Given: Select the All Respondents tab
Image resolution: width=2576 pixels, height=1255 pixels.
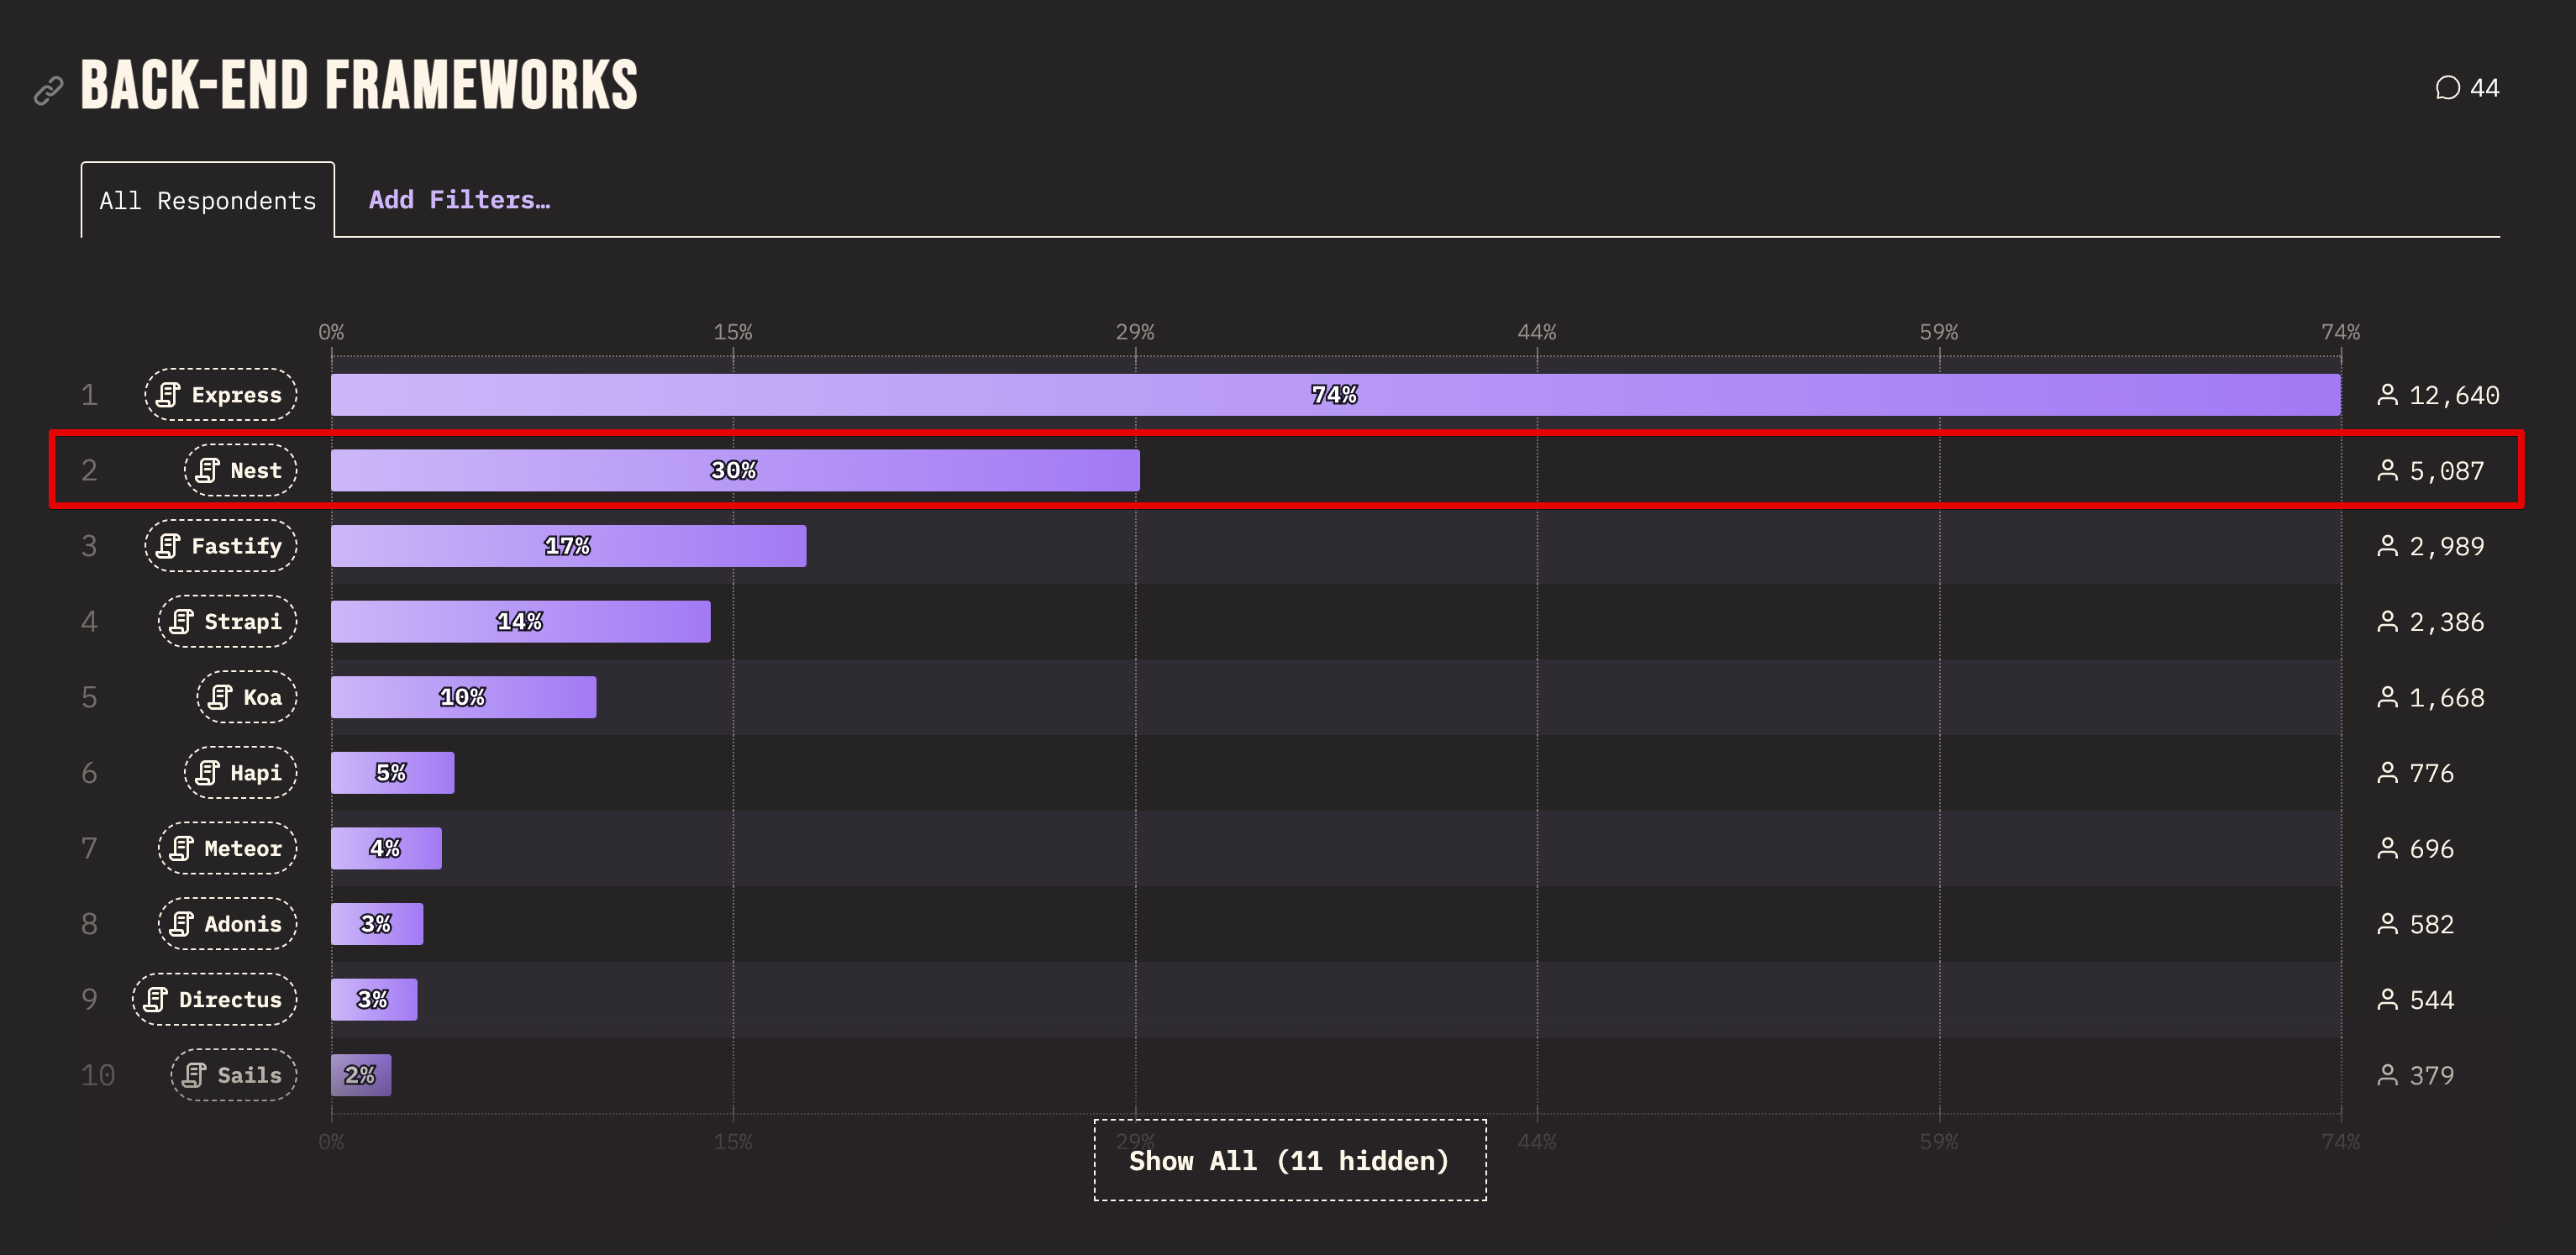Looking at the screenshot, I should click(x=208, y=200).
